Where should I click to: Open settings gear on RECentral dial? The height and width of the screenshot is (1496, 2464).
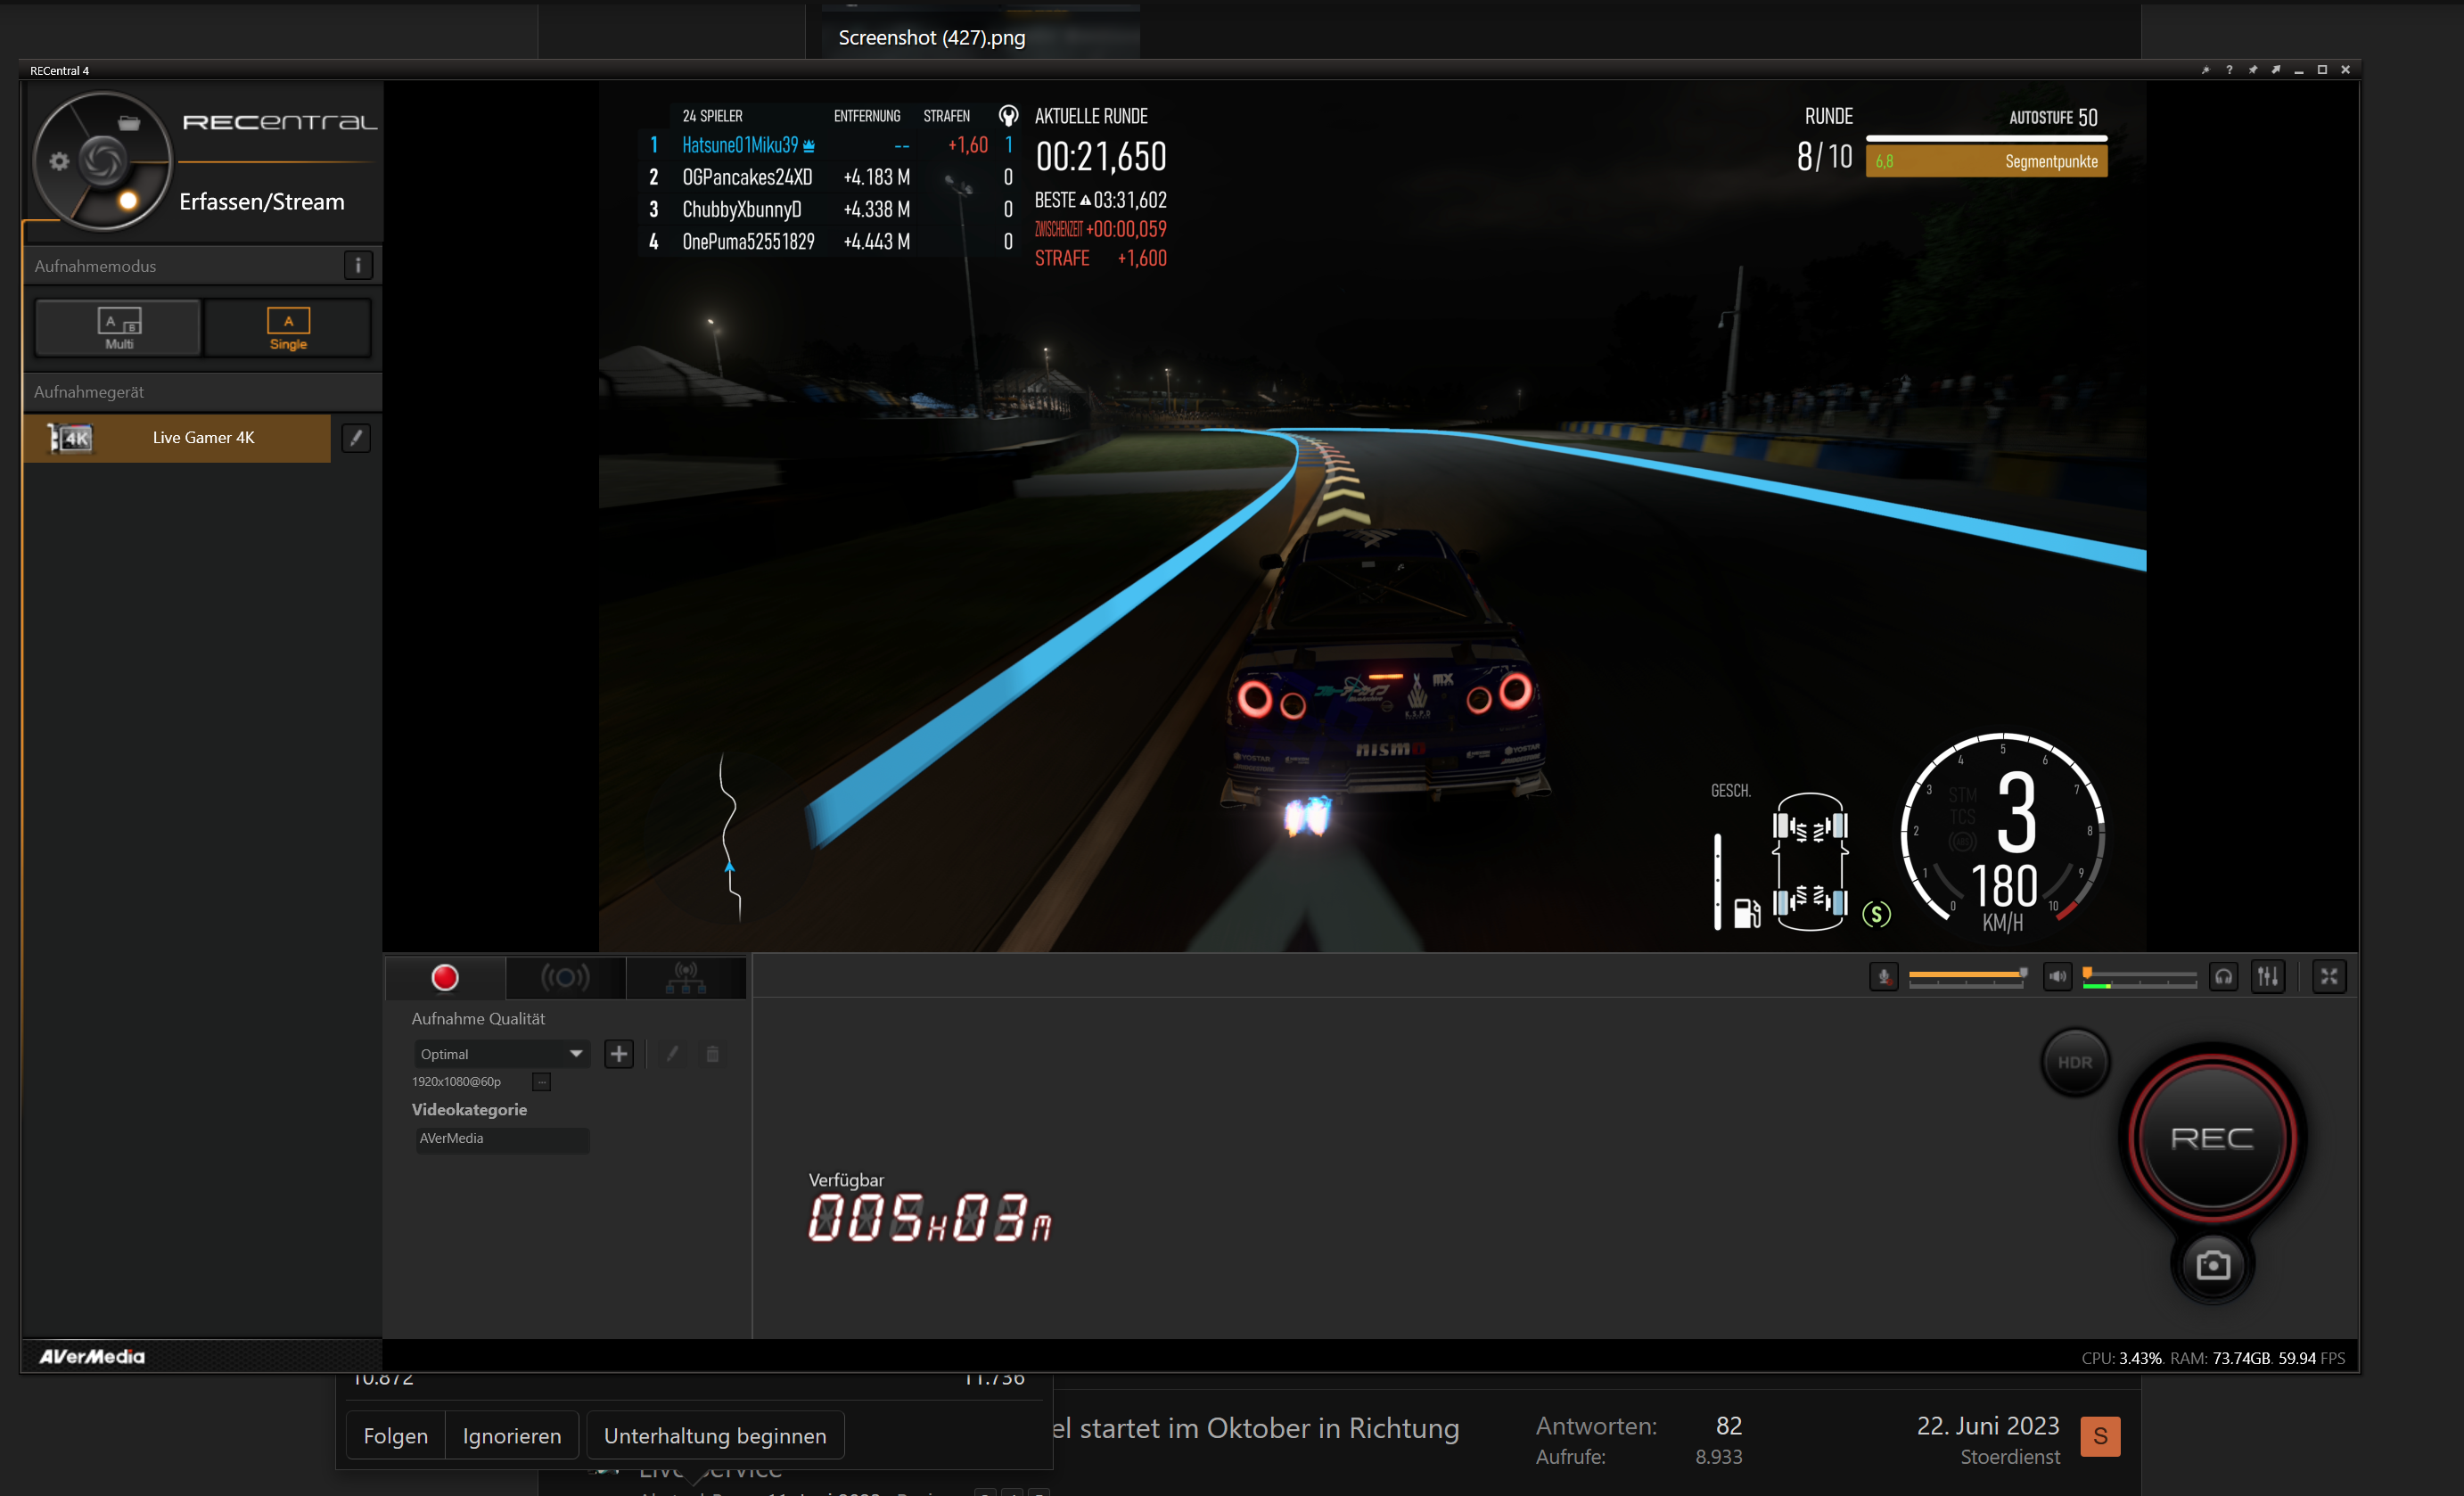[59, 161]
